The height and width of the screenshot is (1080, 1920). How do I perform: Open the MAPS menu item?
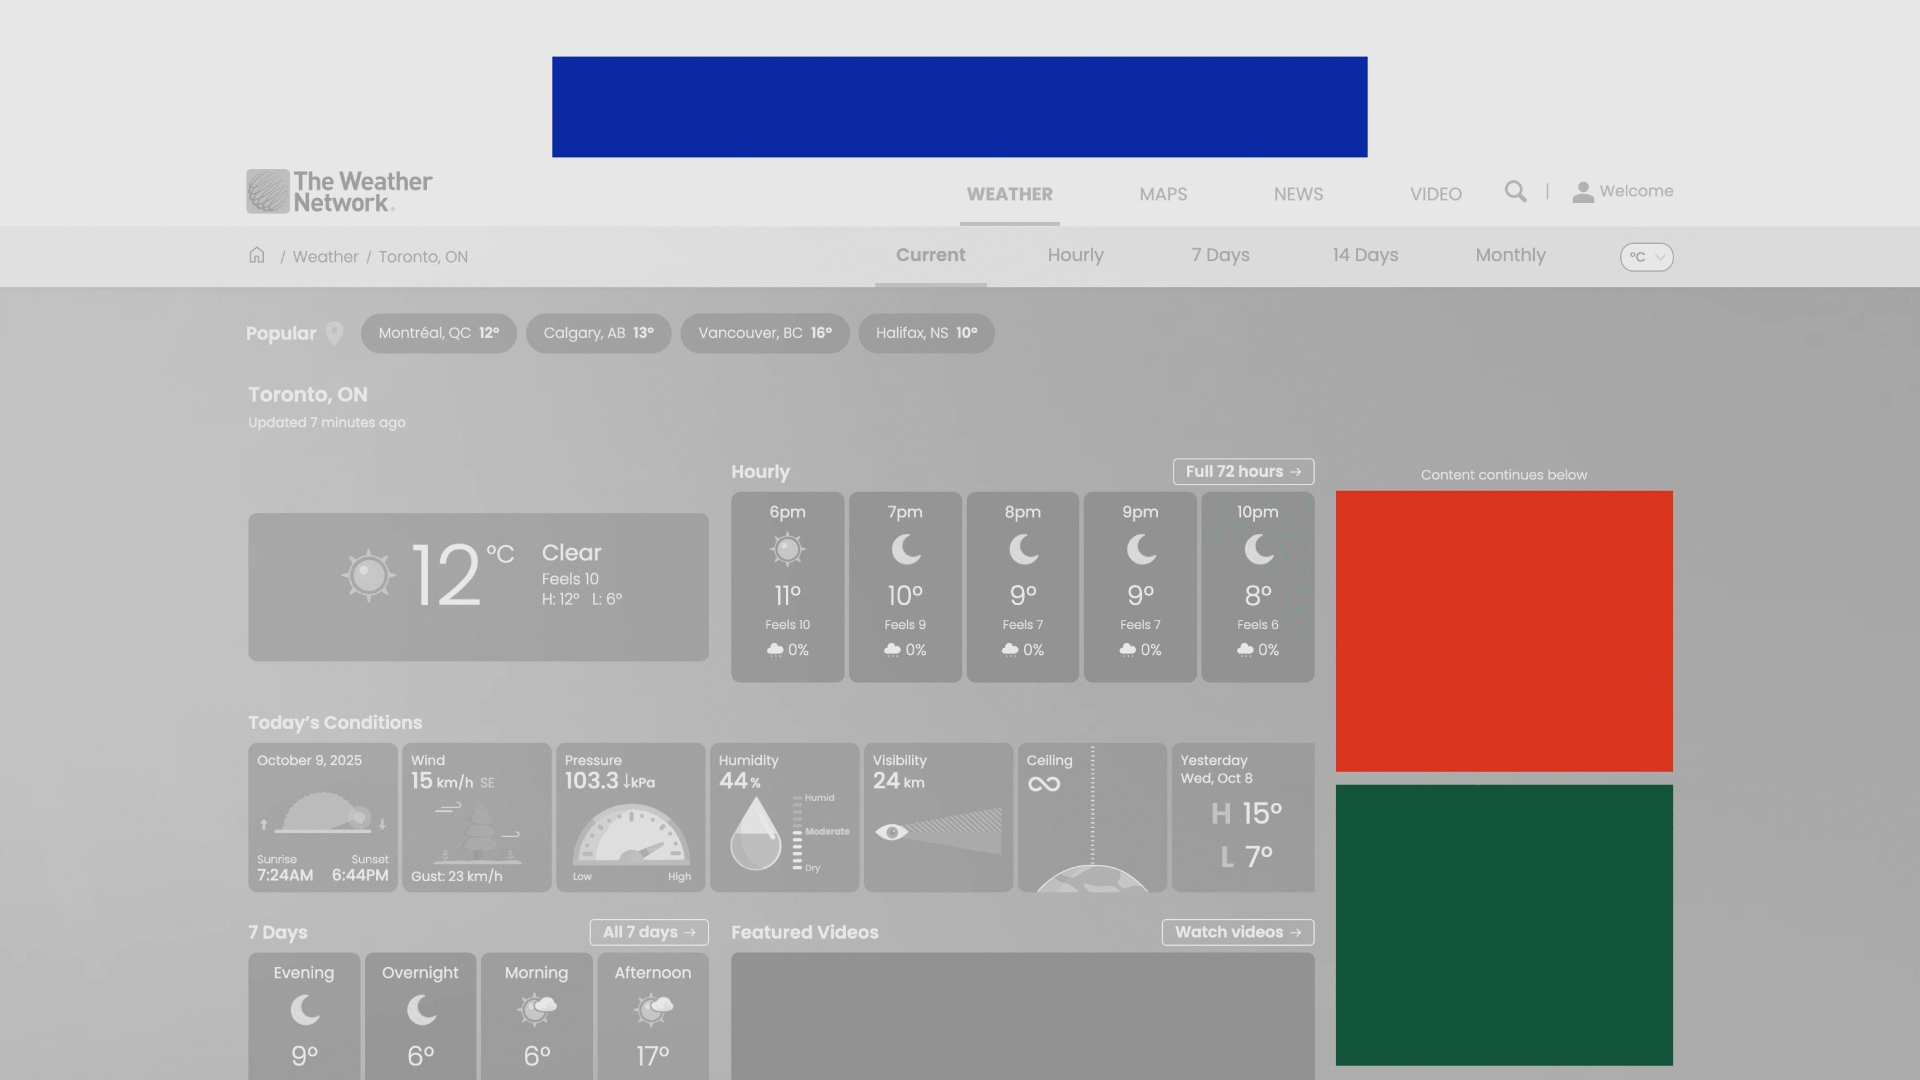(x=1163, y=194)
